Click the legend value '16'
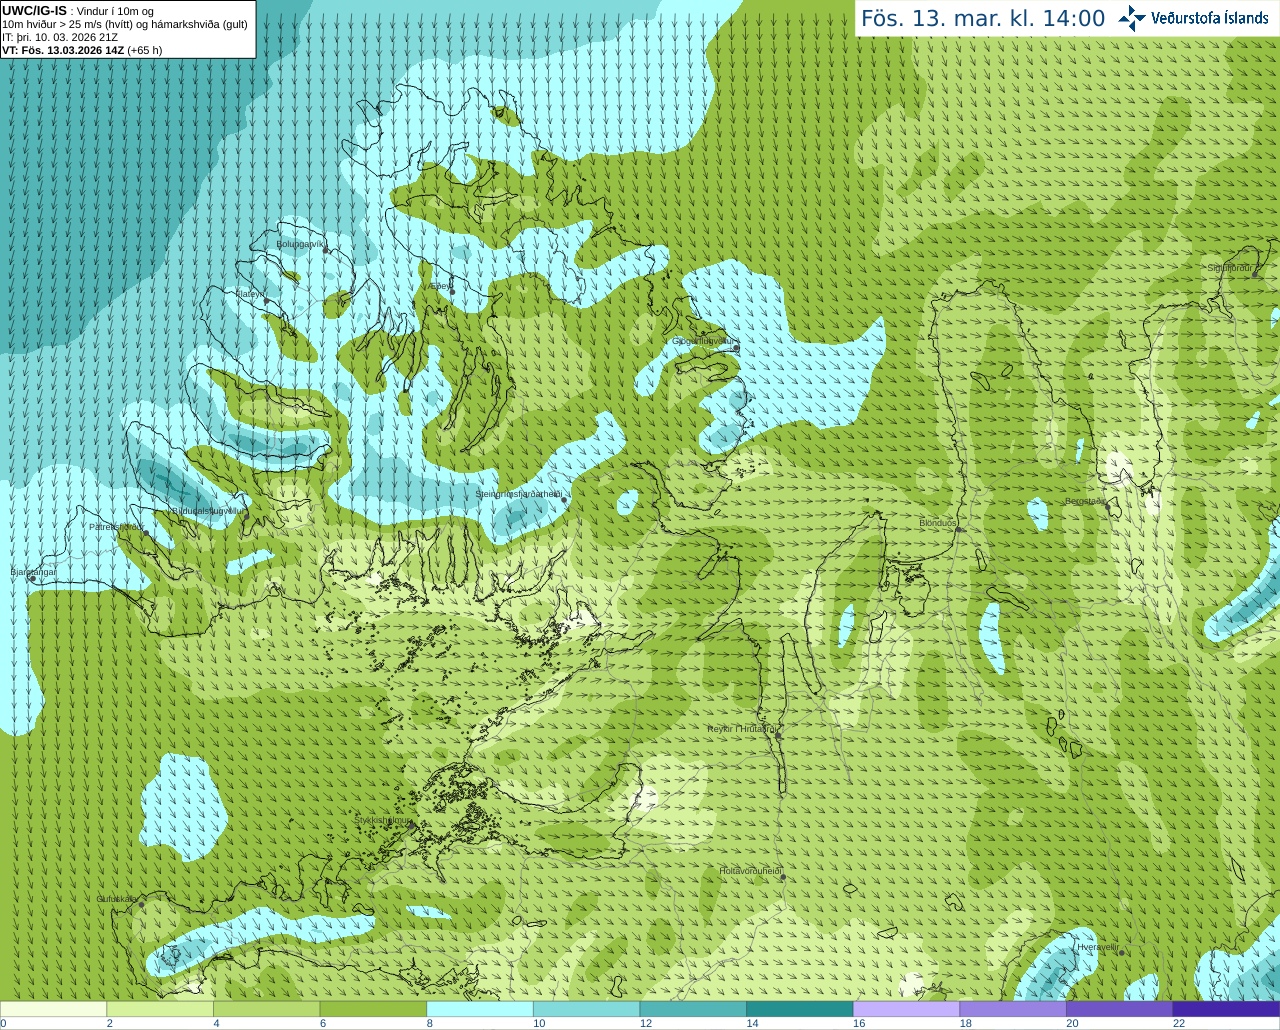 pos(859,1023)
